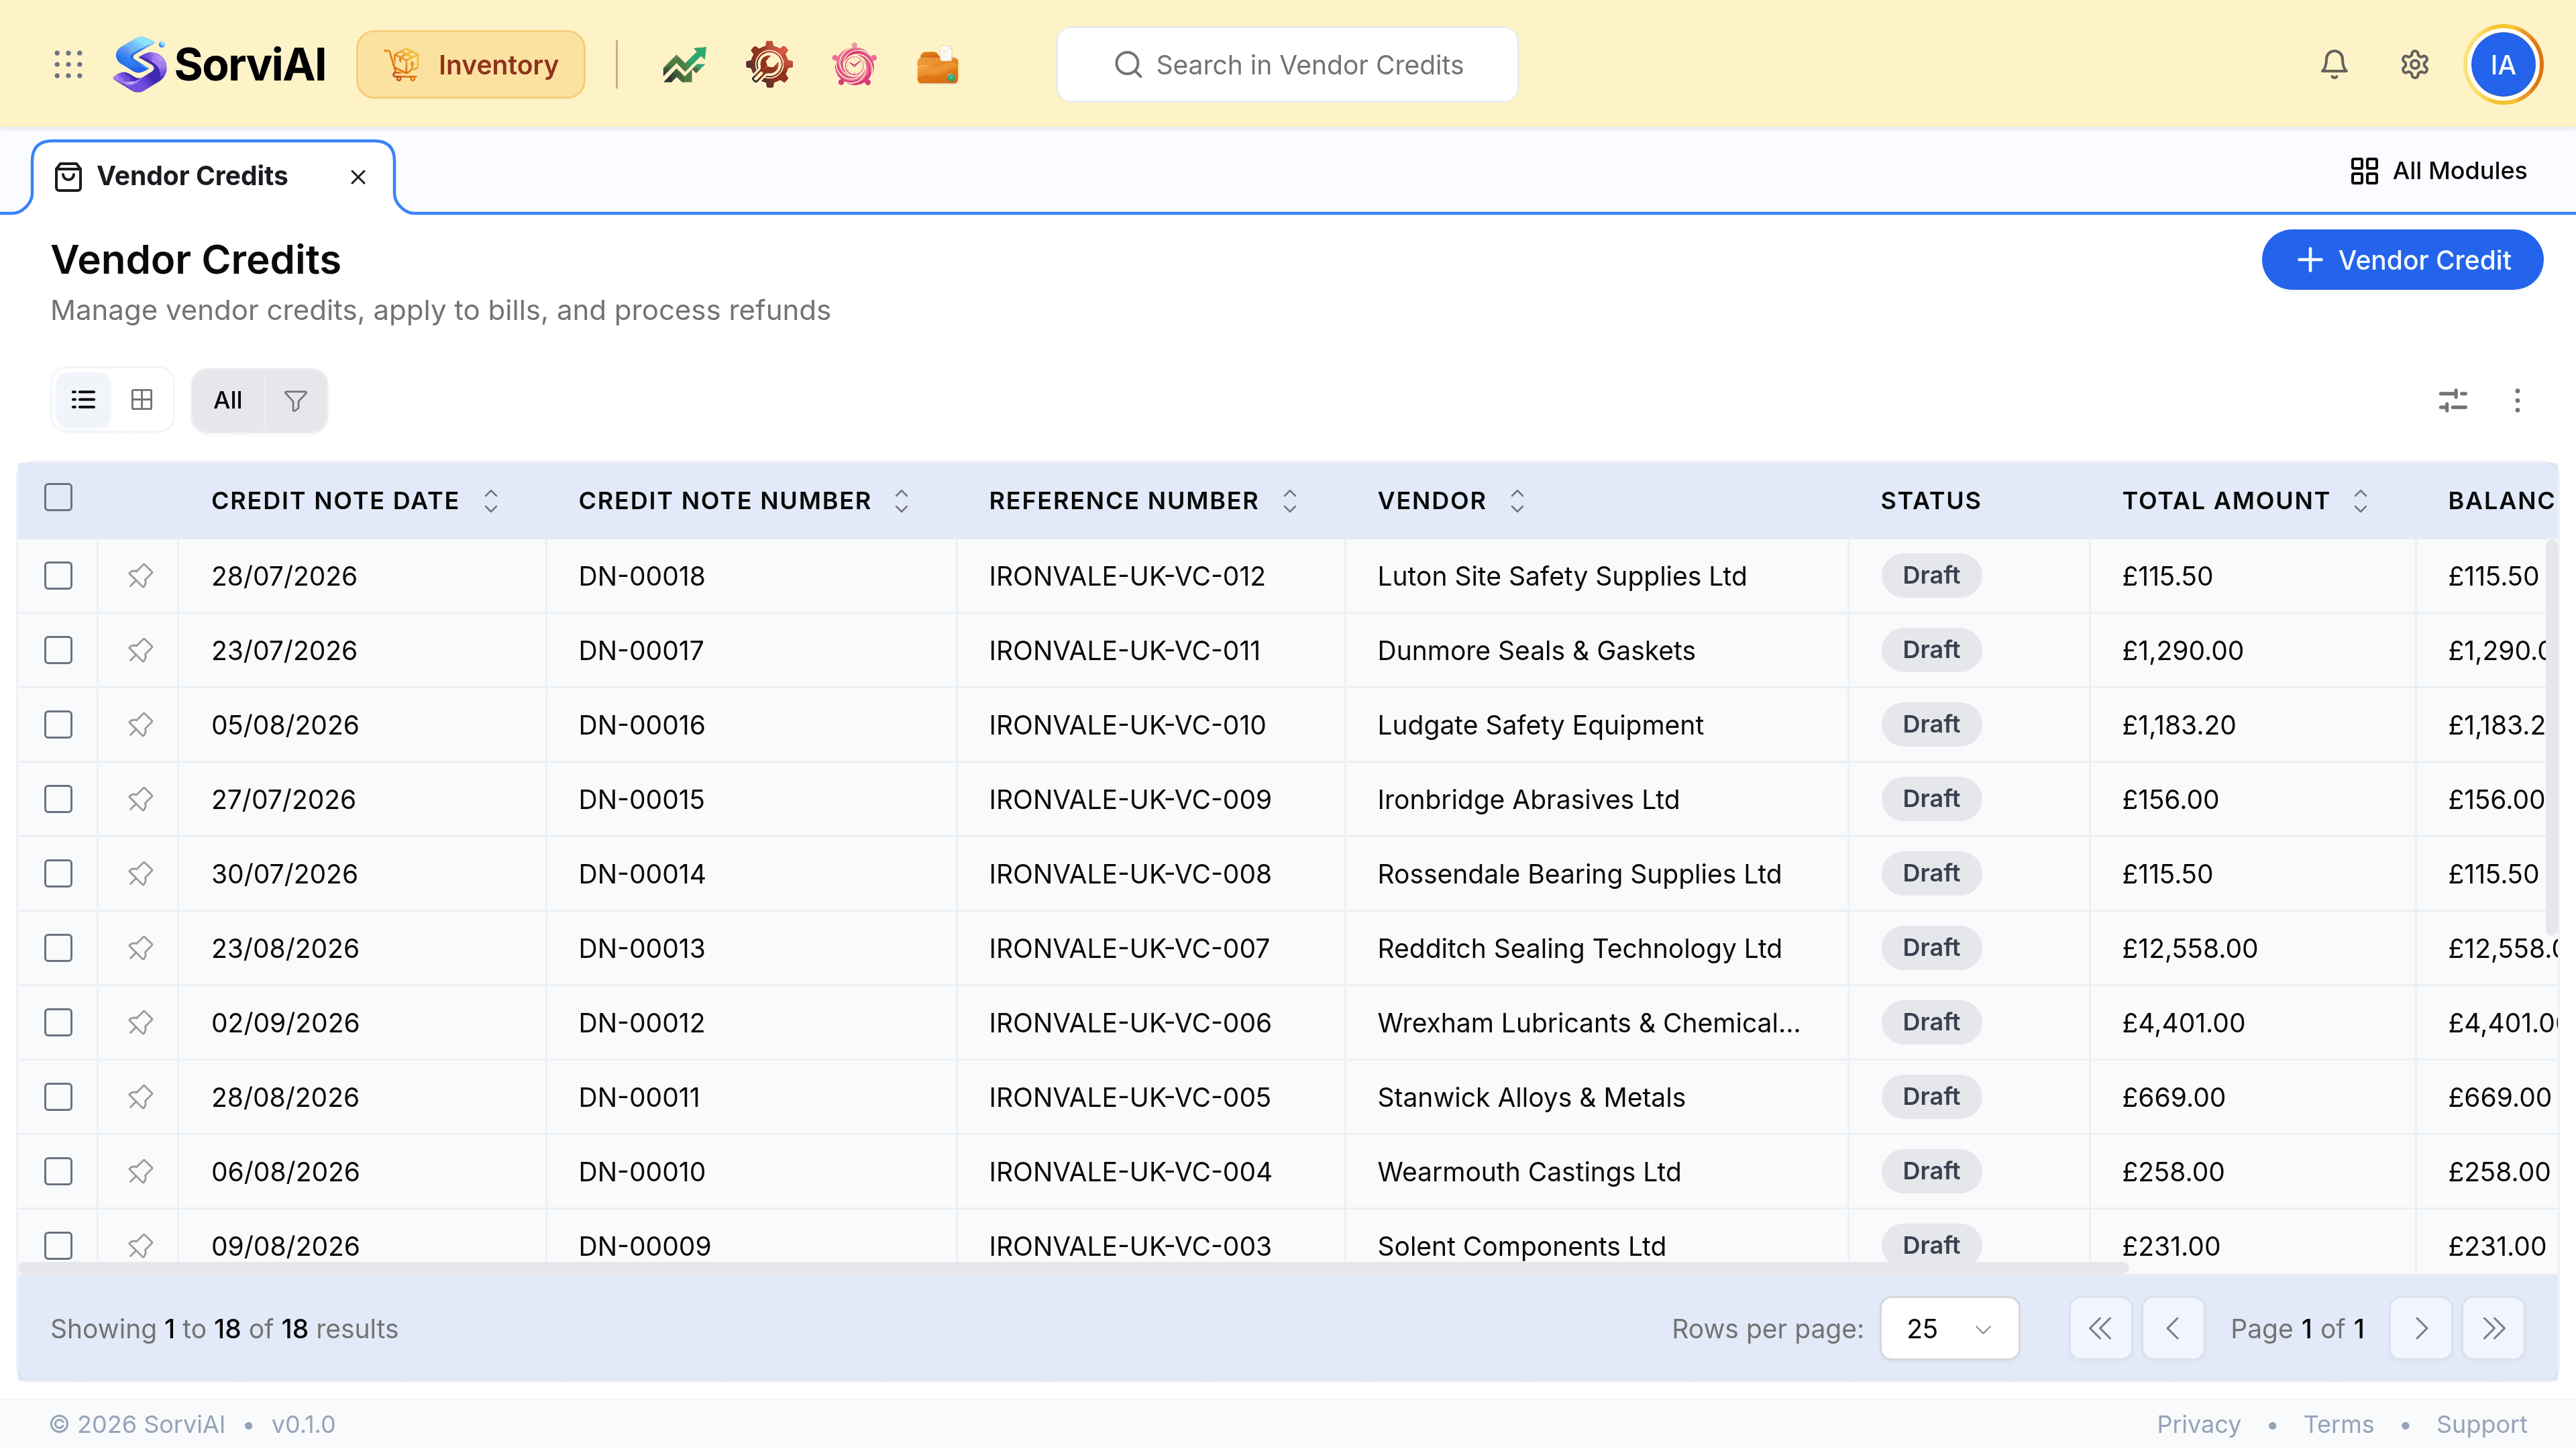
Task: Pin the DN-00018 row
Action: coord(140,576)
